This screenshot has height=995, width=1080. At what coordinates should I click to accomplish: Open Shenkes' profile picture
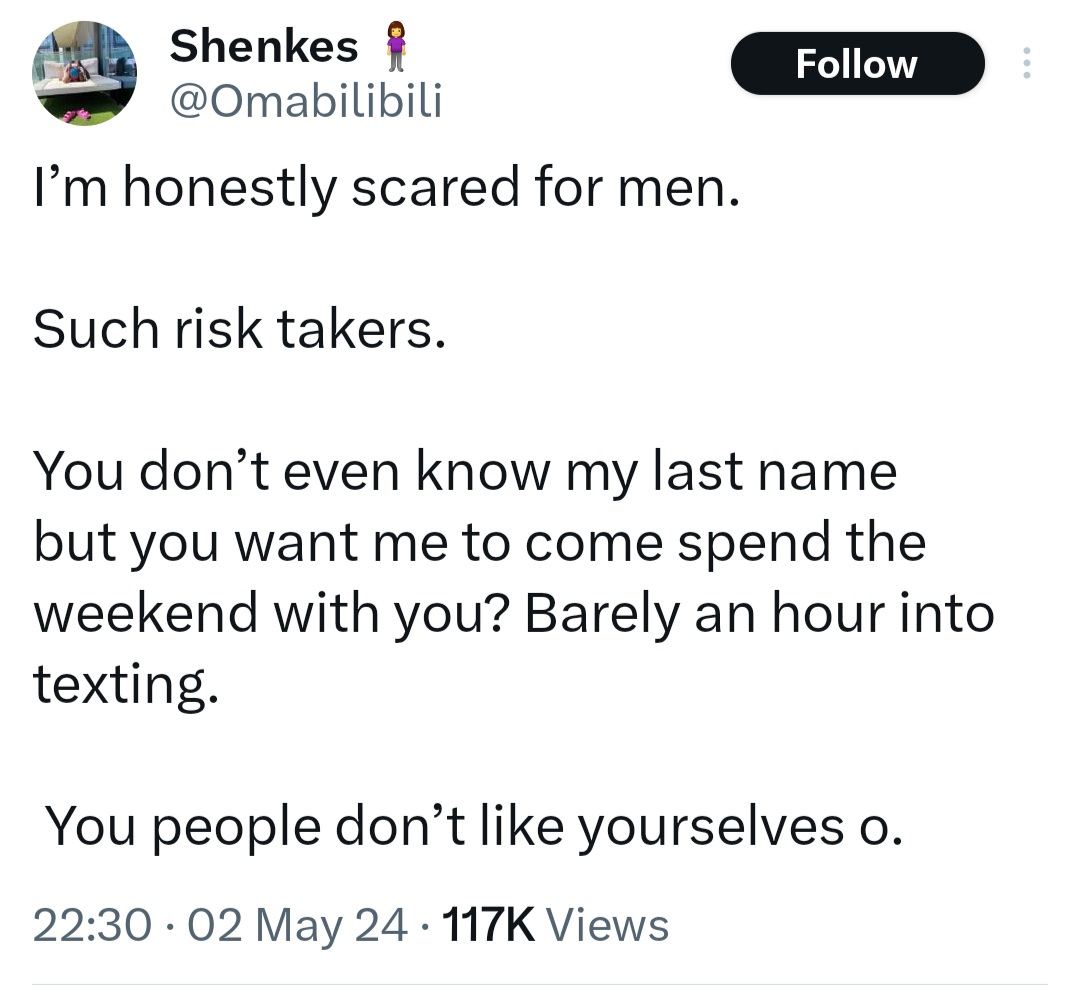pyautogui.click(x=84, y=75)
